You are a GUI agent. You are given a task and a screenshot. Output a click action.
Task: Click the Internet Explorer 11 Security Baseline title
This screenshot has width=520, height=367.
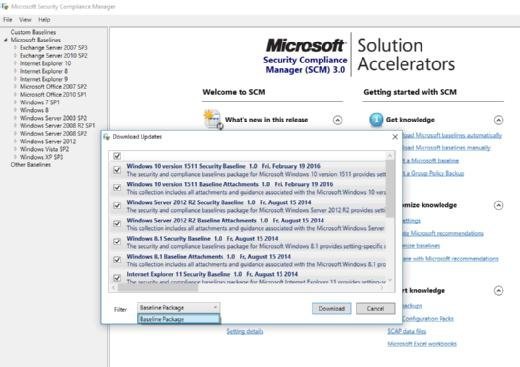point(178,274)
